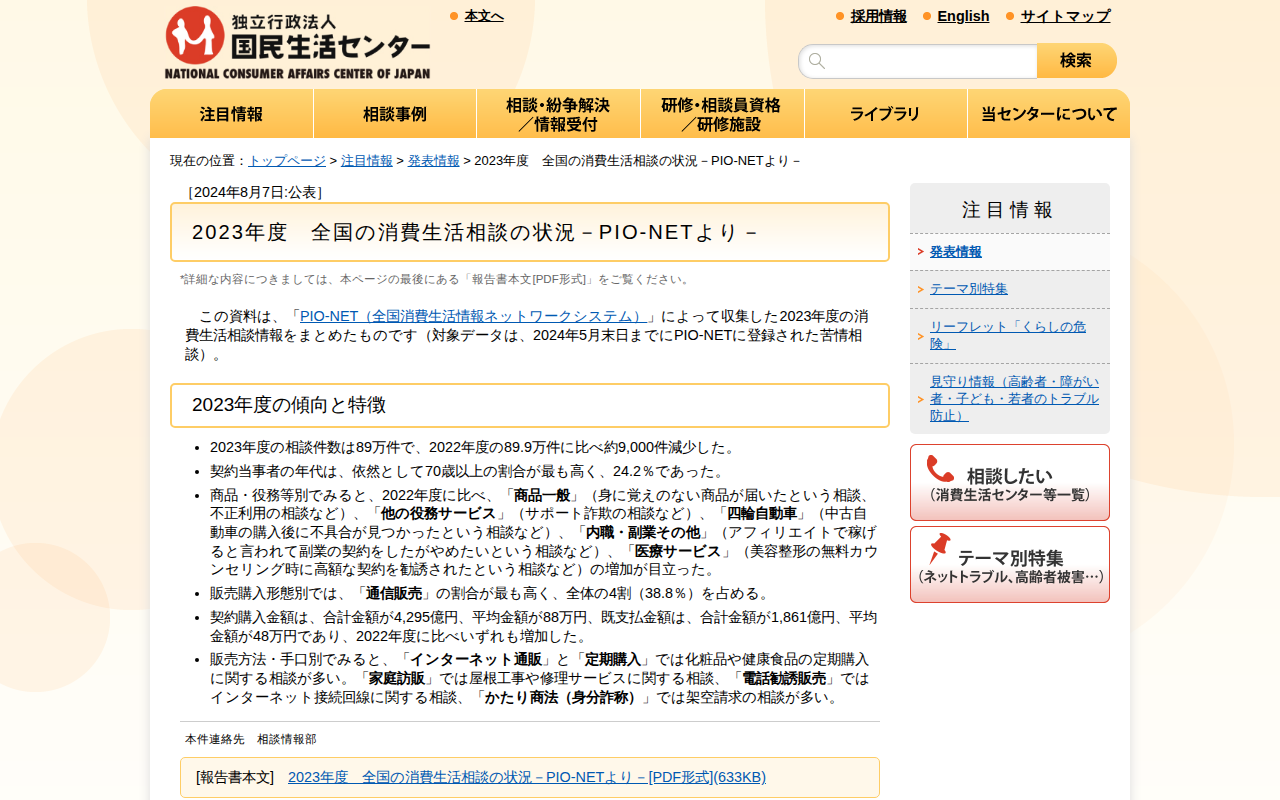This screenshot has width=1280, height=800.
Task: Open the ライブラリ navigation tab
Action: pyautogui.click(x=886, y=114)
